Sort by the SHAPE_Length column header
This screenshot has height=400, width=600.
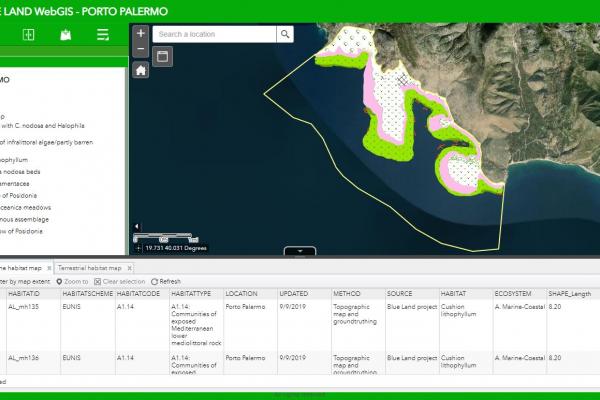tap(570, 294)
